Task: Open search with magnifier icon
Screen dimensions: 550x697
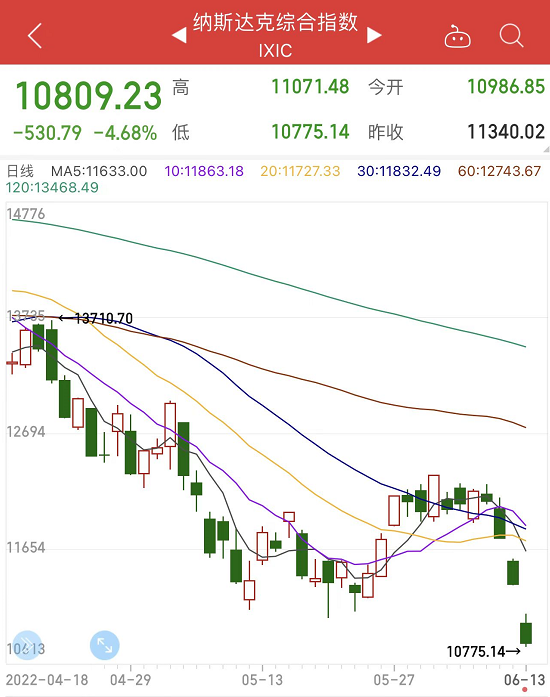Action: [511, 36]
